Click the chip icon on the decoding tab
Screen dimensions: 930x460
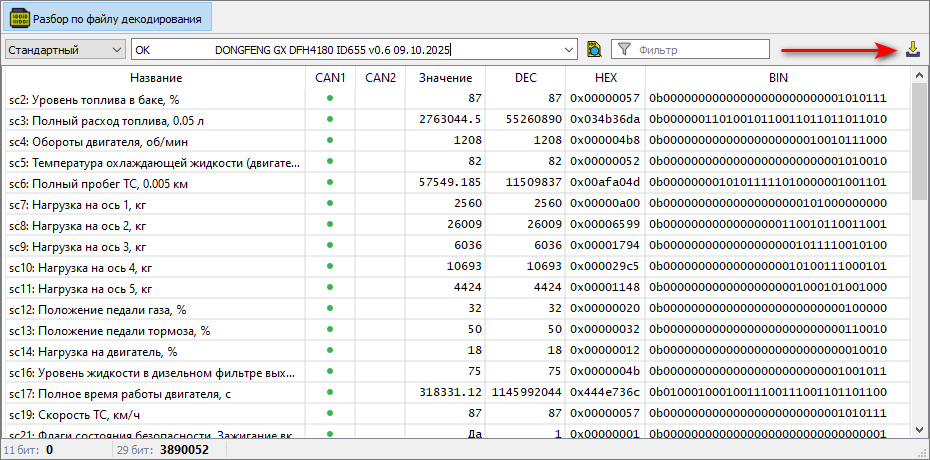pos(19,18)
